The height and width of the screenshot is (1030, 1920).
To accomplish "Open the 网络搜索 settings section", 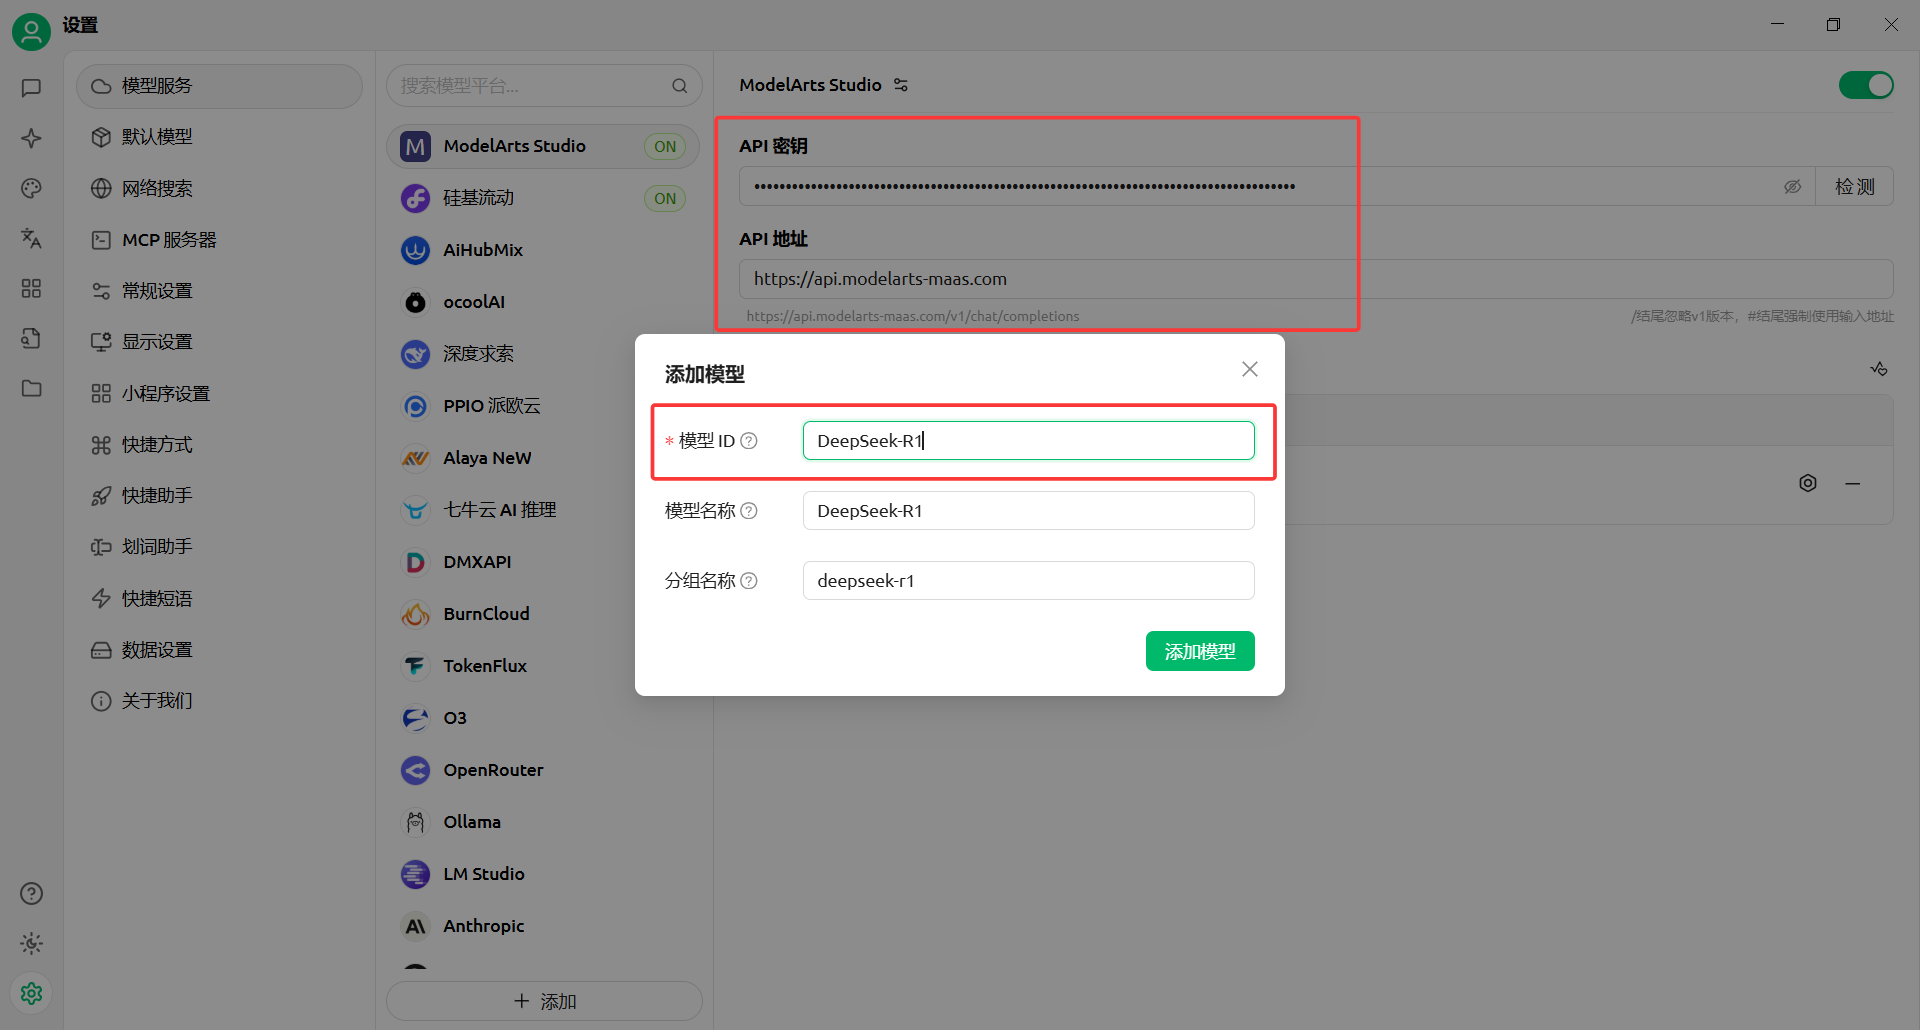I will [219, 189].
